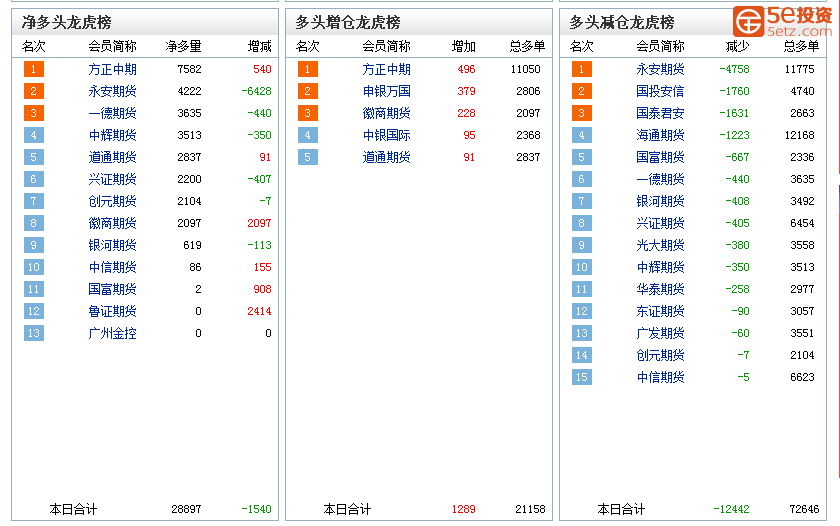Click 道通期货 in 净多头龙虎榜 list

(112, 157)
